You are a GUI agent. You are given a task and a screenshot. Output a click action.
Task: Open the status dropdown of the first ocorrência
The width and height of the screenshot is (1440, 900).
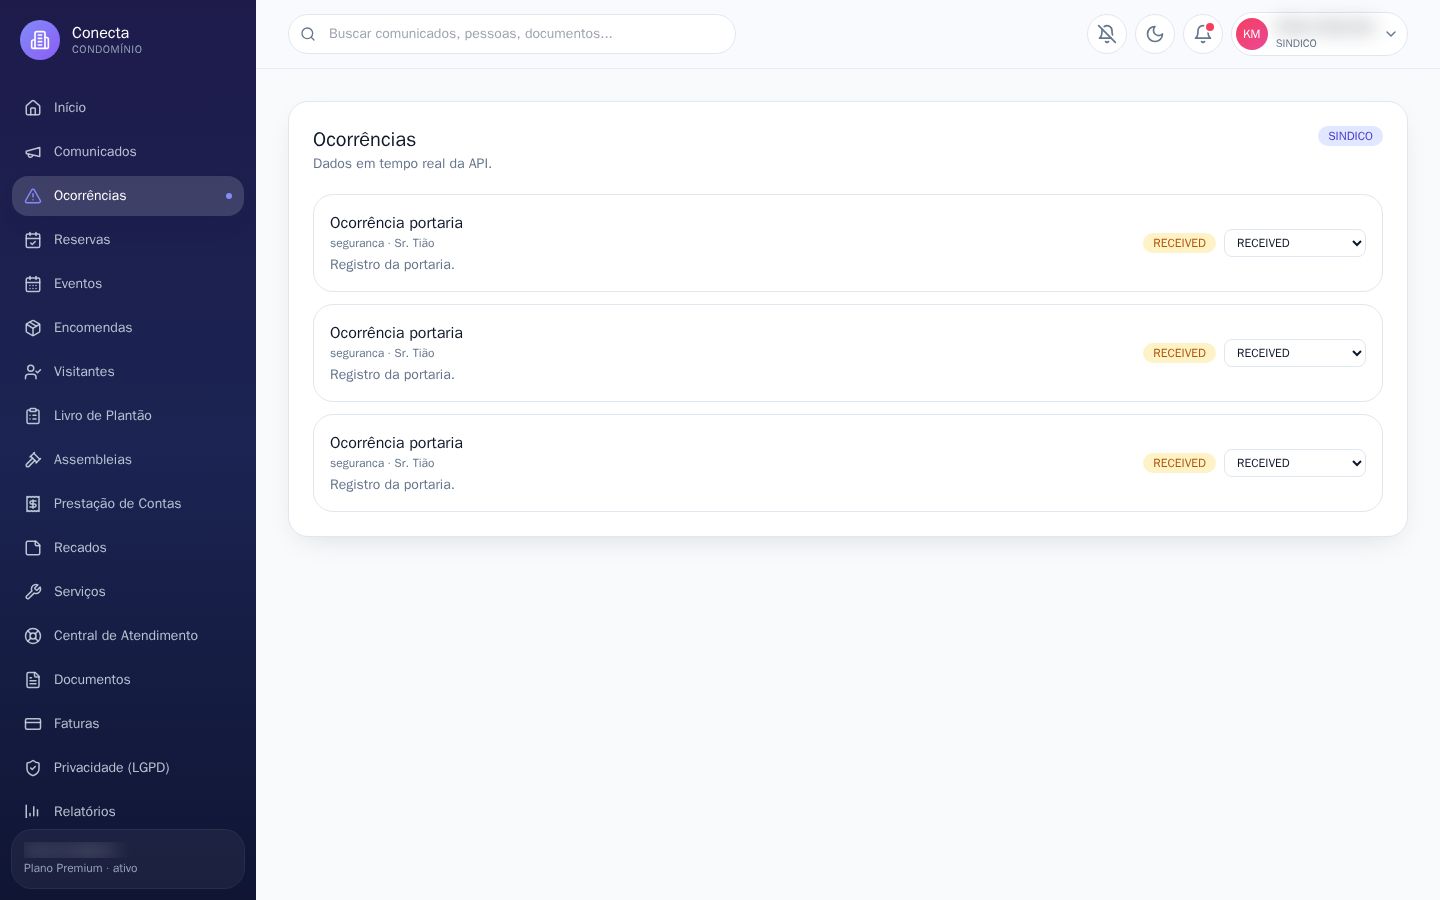click(x=1295, y=243)
